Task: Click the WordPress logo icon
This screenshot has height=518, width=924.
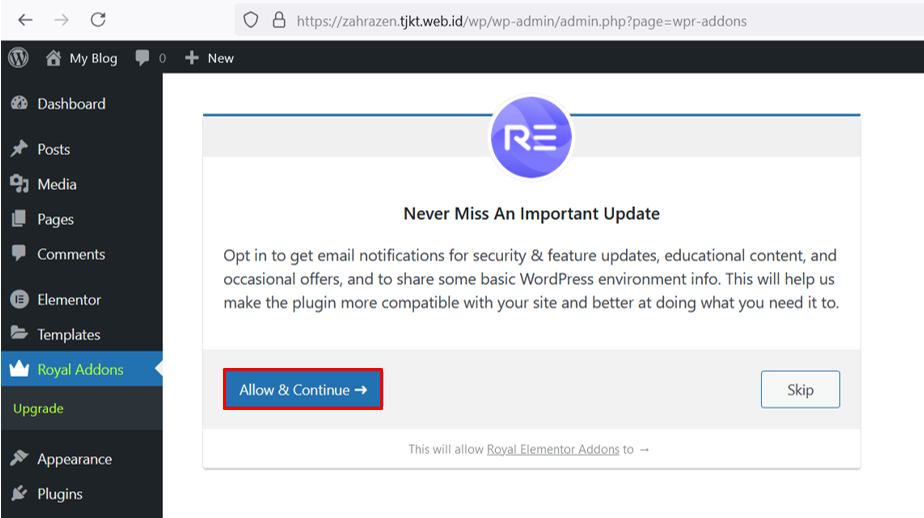Action: click(x=18, y=58)
